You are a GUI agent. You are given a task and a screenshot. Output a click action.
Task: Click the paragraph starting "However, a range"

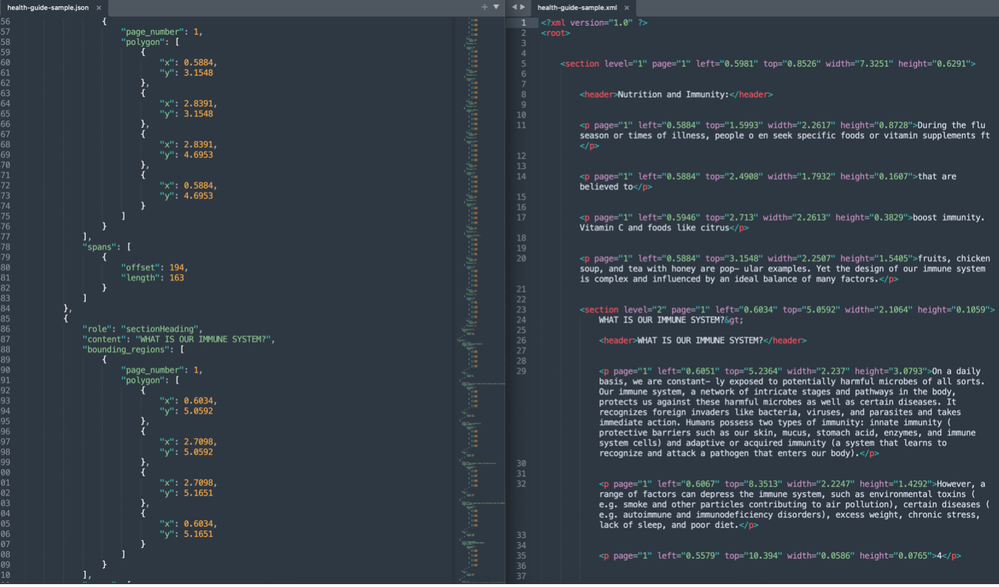[792, 504]
